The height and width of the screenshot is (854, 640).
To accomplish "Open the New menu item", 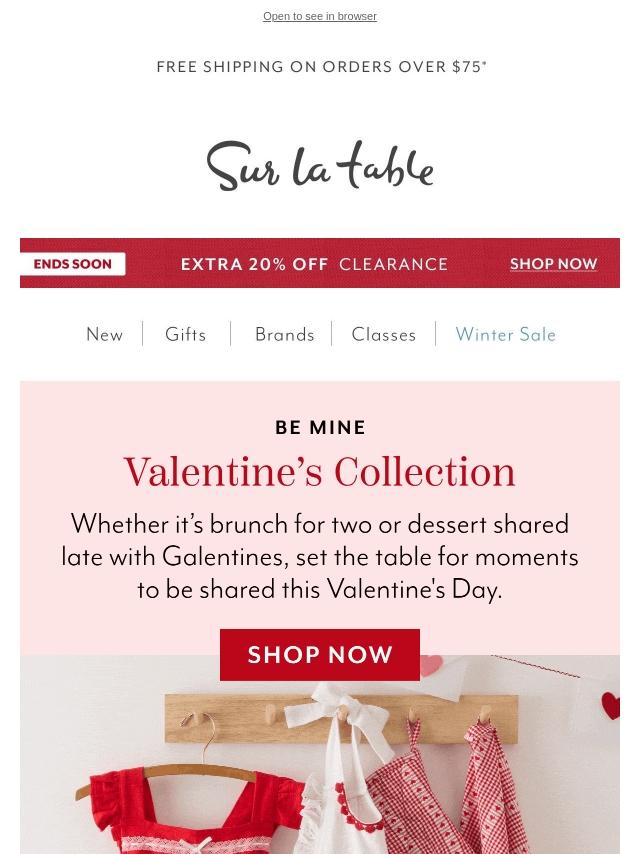I will [x=105, y=335].
